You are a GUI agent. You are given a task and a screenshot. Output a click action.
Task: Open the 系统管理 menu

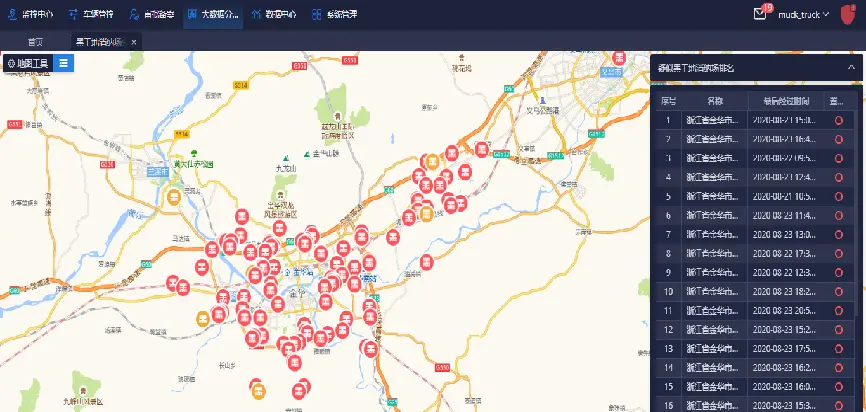click(334, 14)
